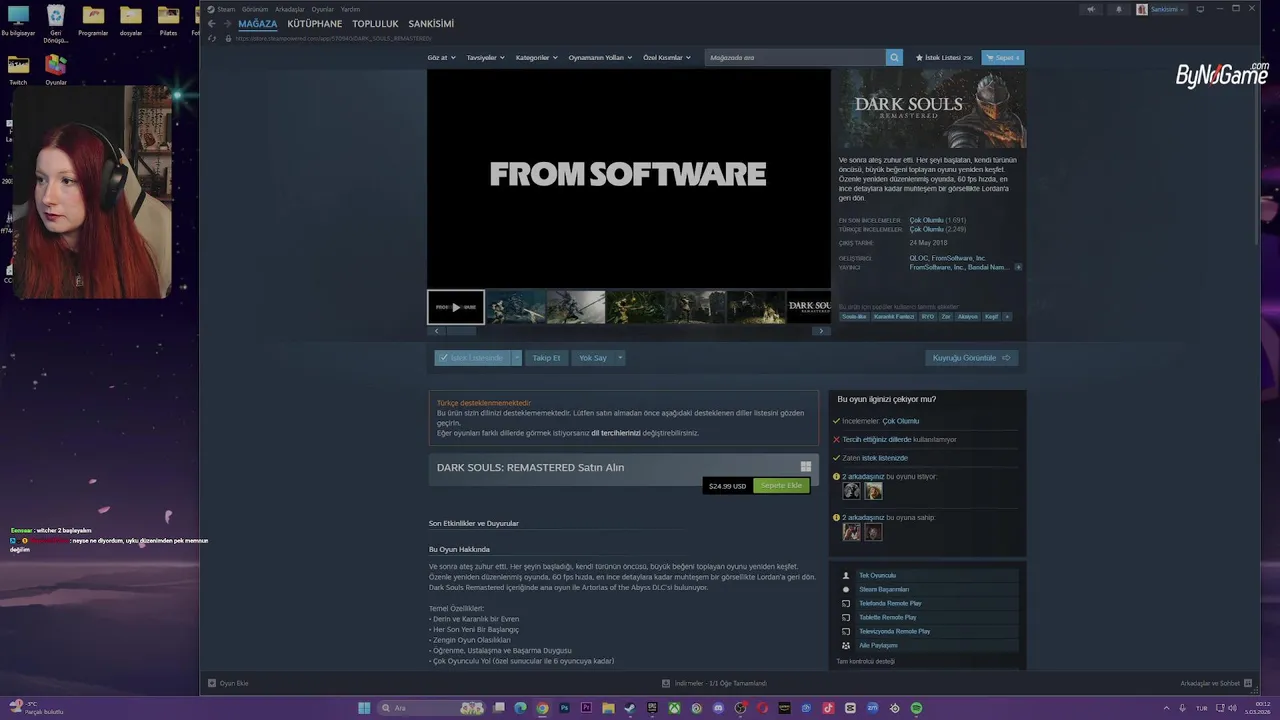Expand the Oynamanın Yolları menu
This screenshot has width=1280, height=720.
coord(600,58)
